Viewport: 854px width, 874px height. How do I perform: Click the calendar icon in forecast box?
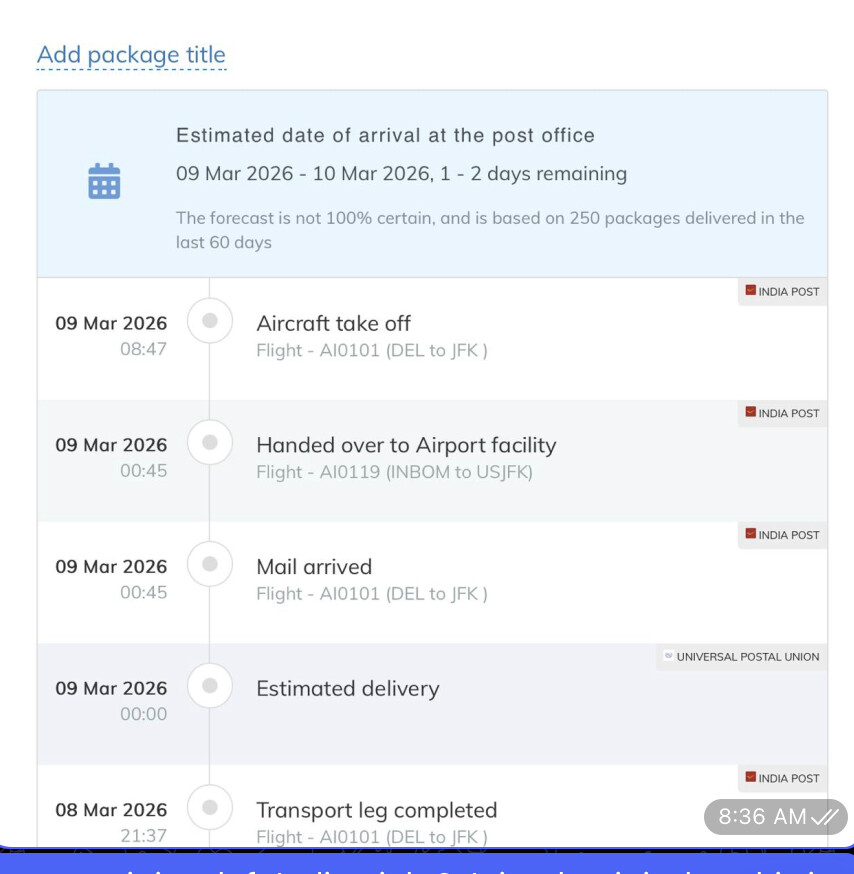tap(104, 181)
